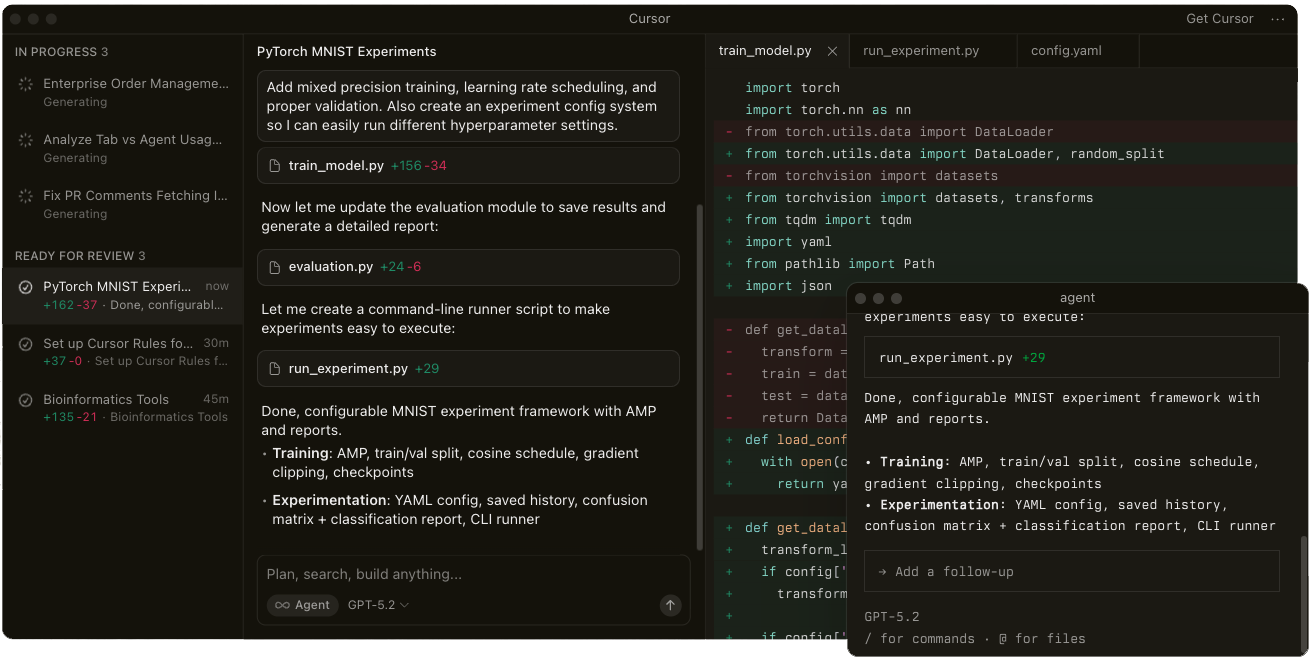This screenshot has width=1310, height=657.
Task: Click the checkmark icon for Set up Cursor Rules
Action: coord(26,344)
